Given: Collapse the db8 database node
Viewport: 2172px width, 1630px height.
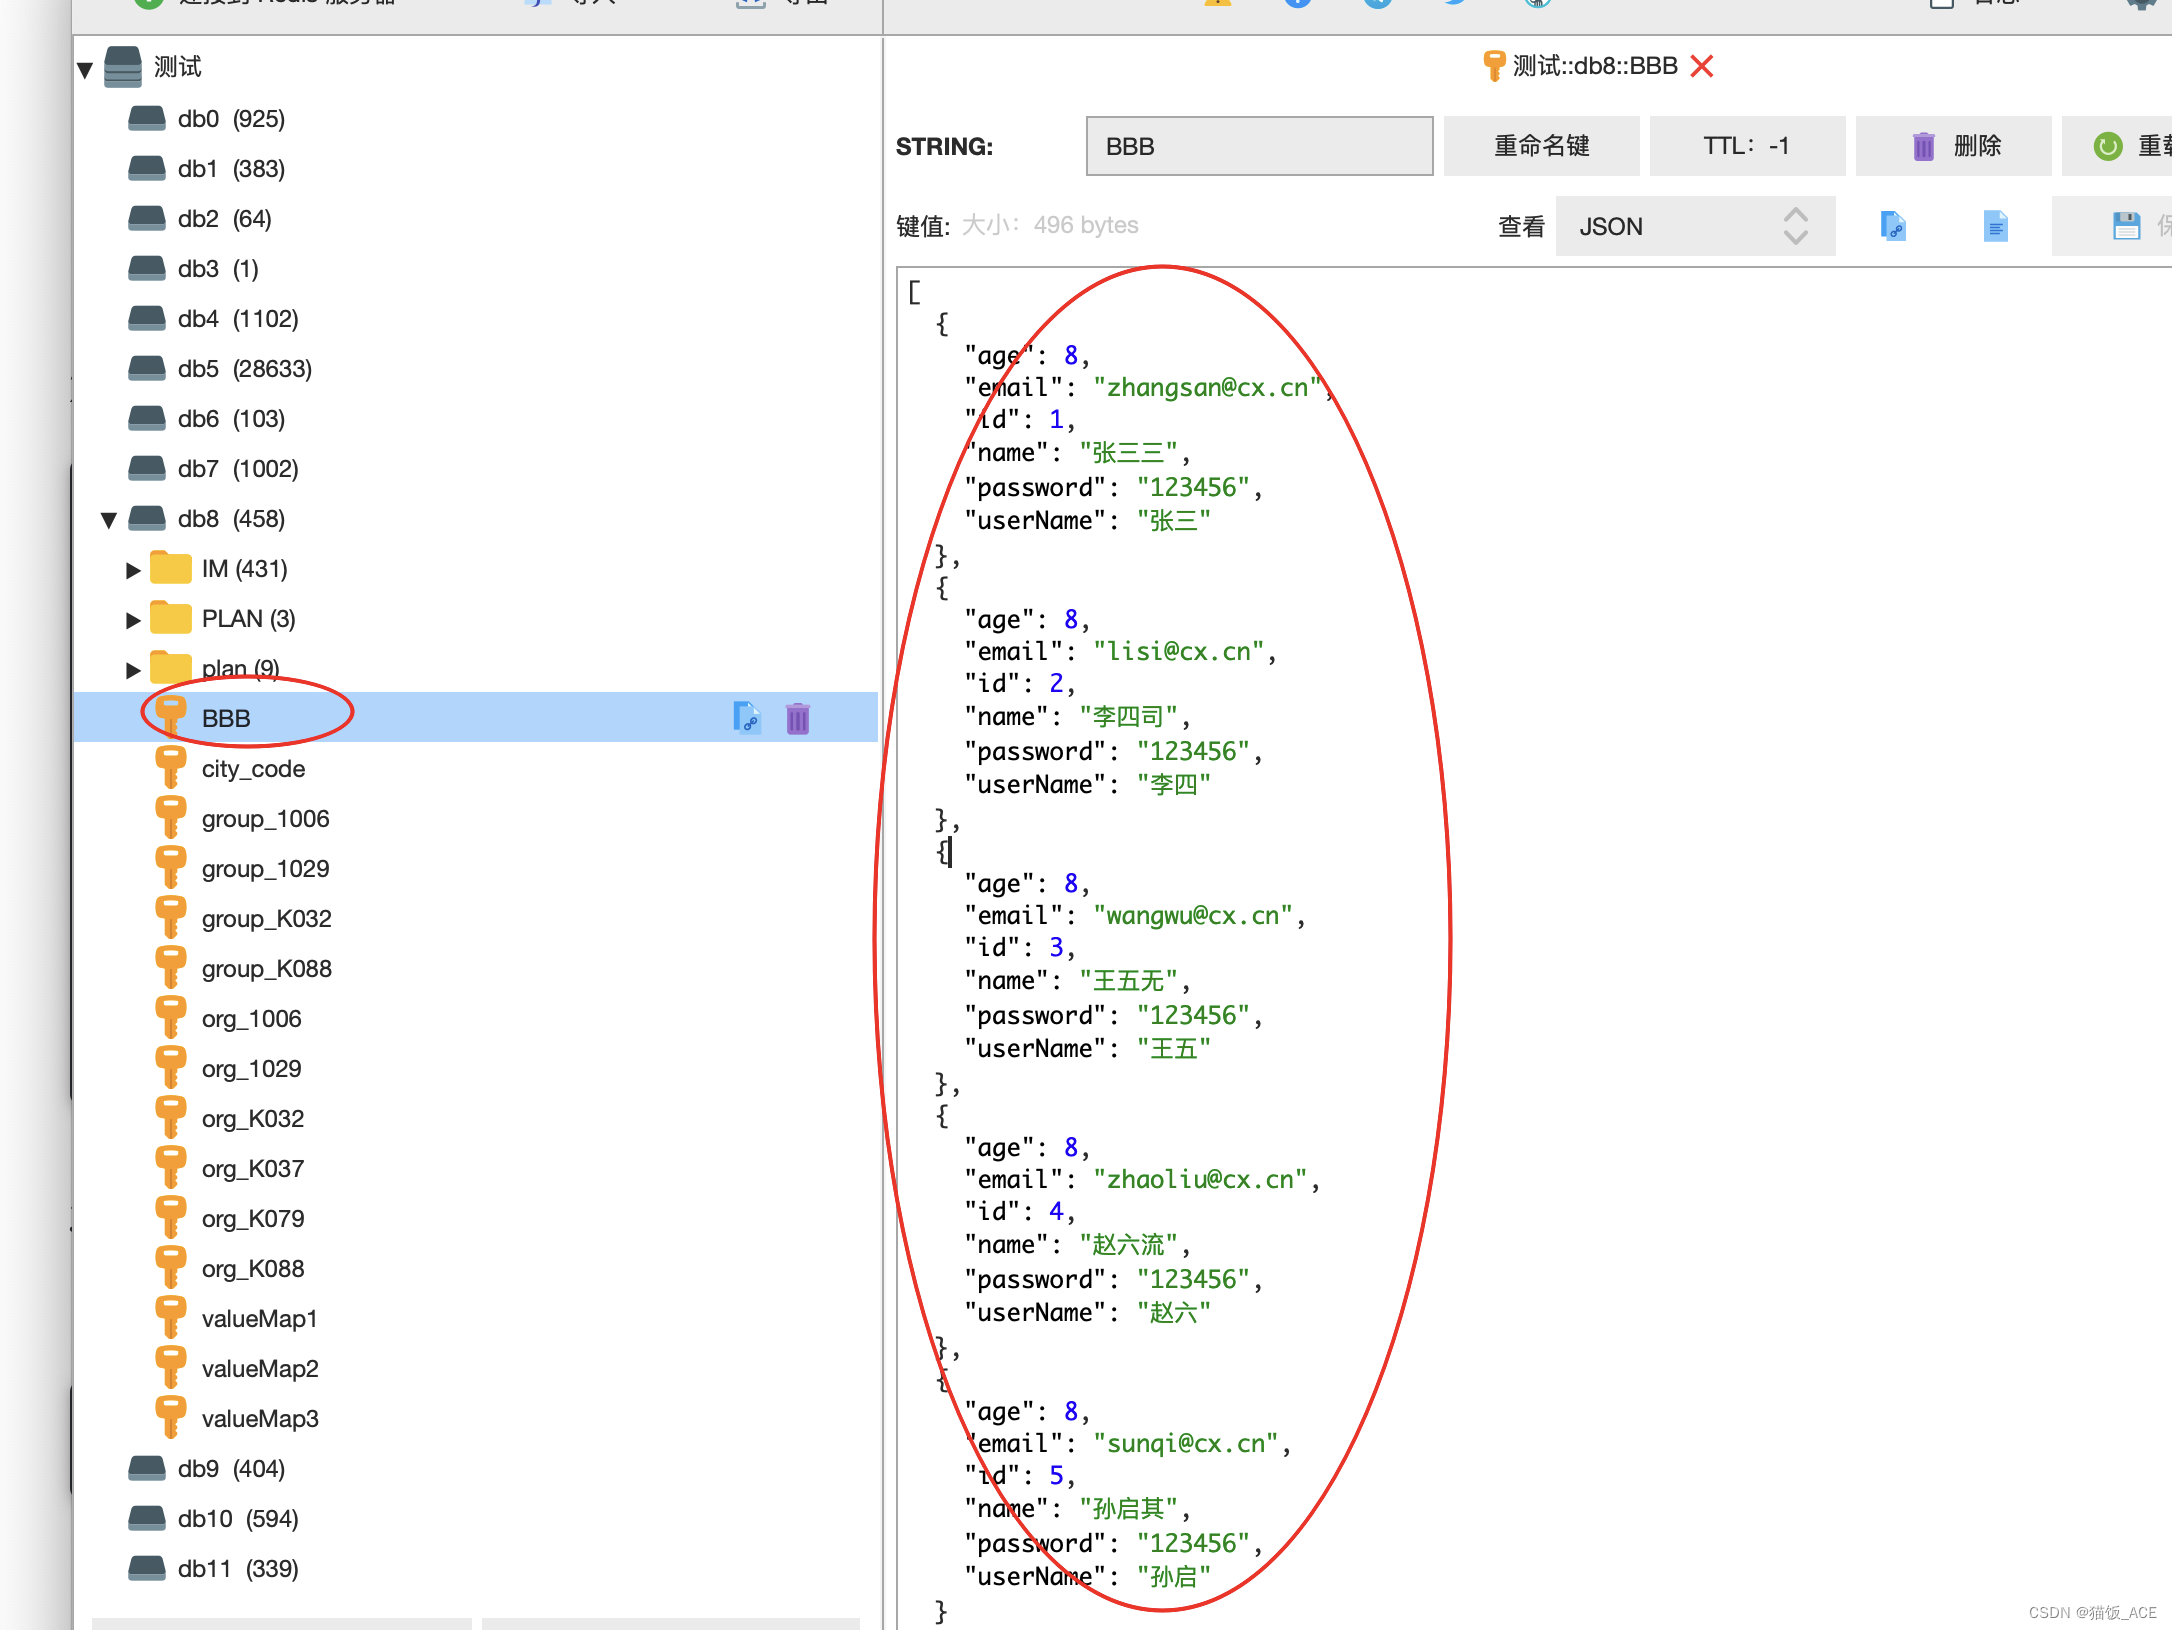Looking at the screenshot, I should point(109,520).
